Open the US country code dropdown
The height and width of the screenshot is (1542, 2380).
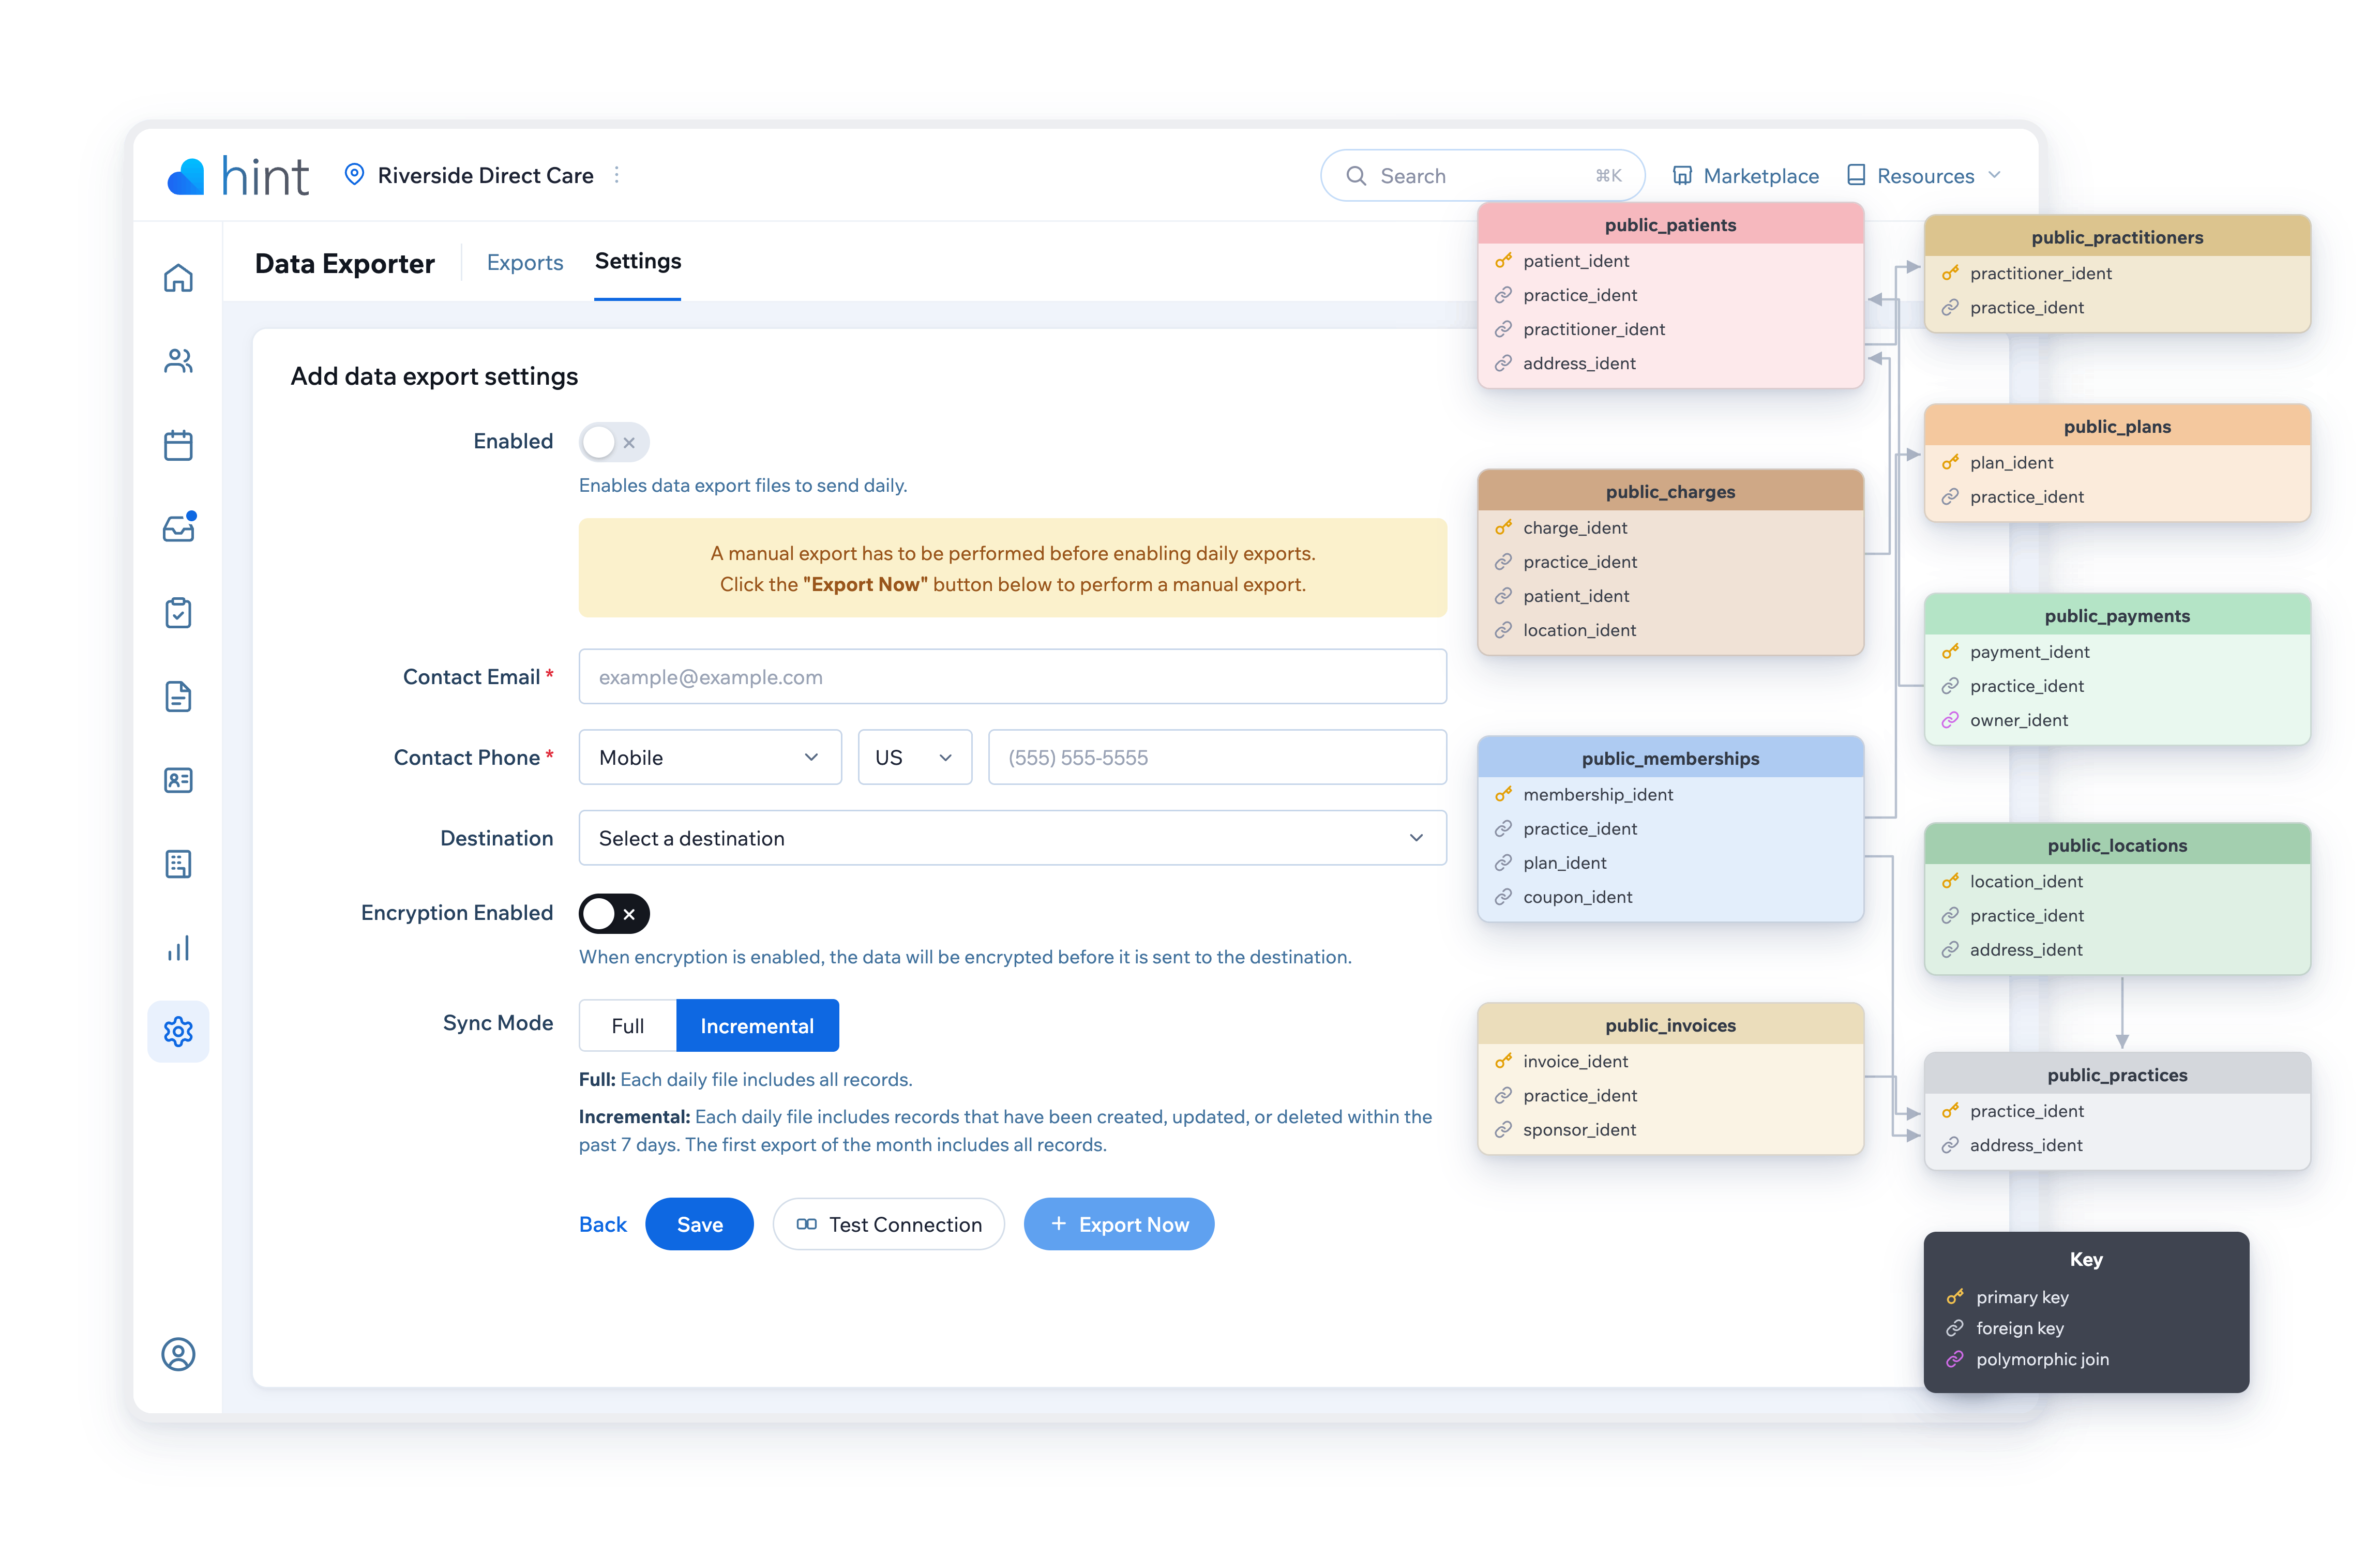click(x=914, y=757)
